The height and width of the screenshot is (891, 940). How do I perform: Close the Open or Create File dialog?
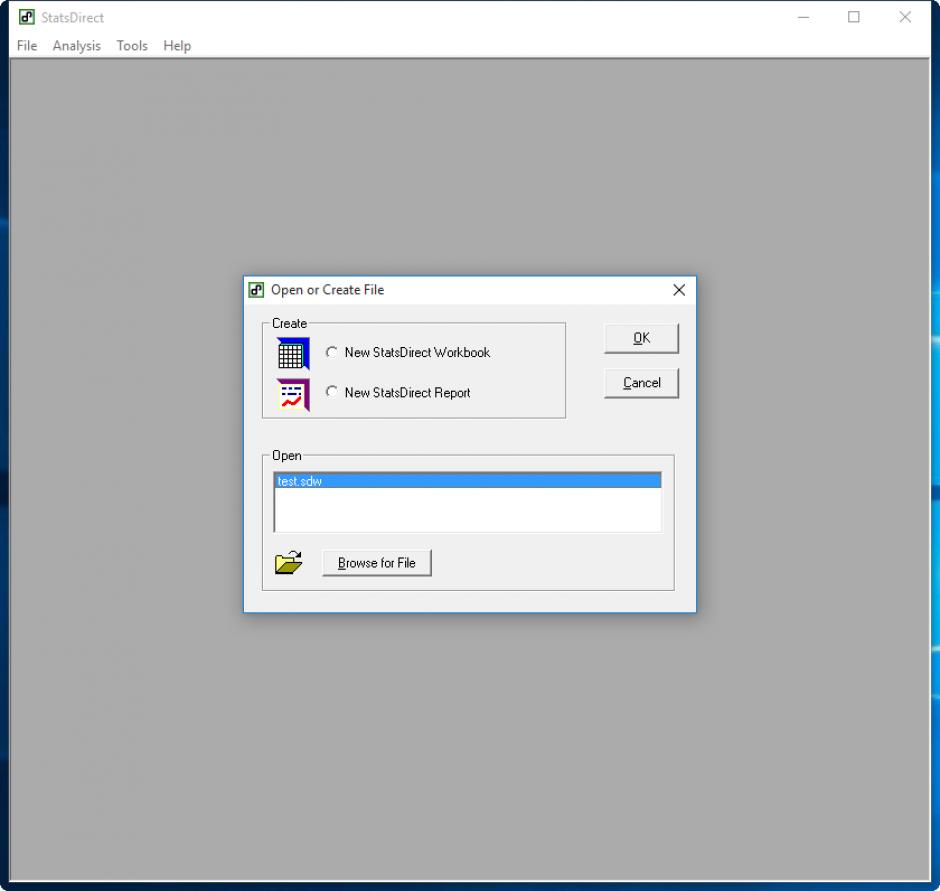pyautogui.click(x=679, y=290)
